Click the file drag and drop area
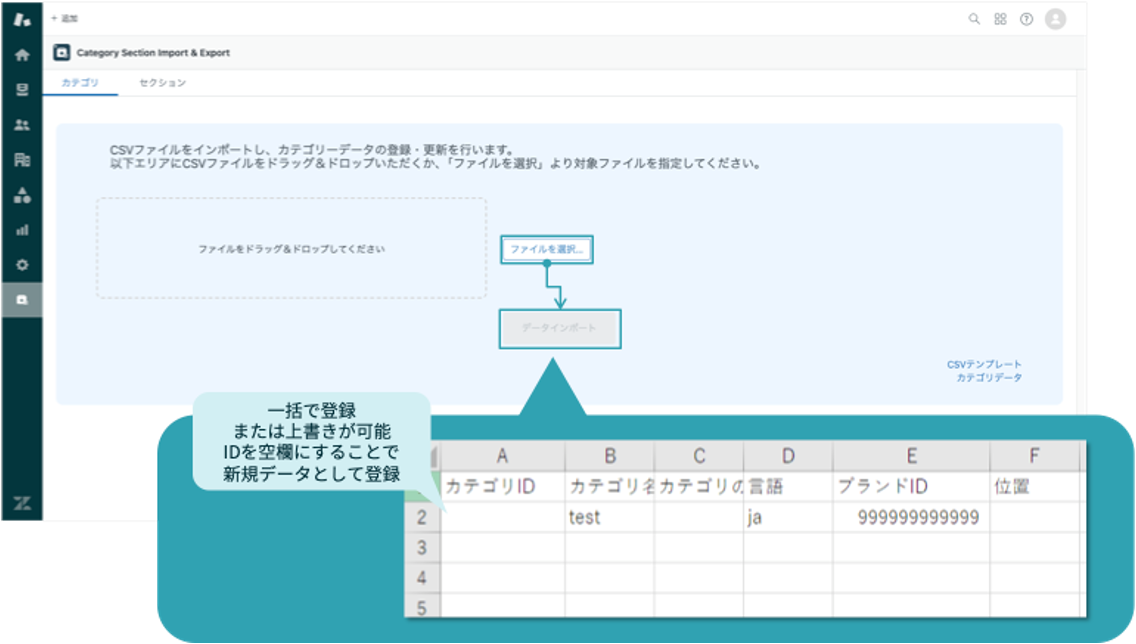 [x=291, y=248]
